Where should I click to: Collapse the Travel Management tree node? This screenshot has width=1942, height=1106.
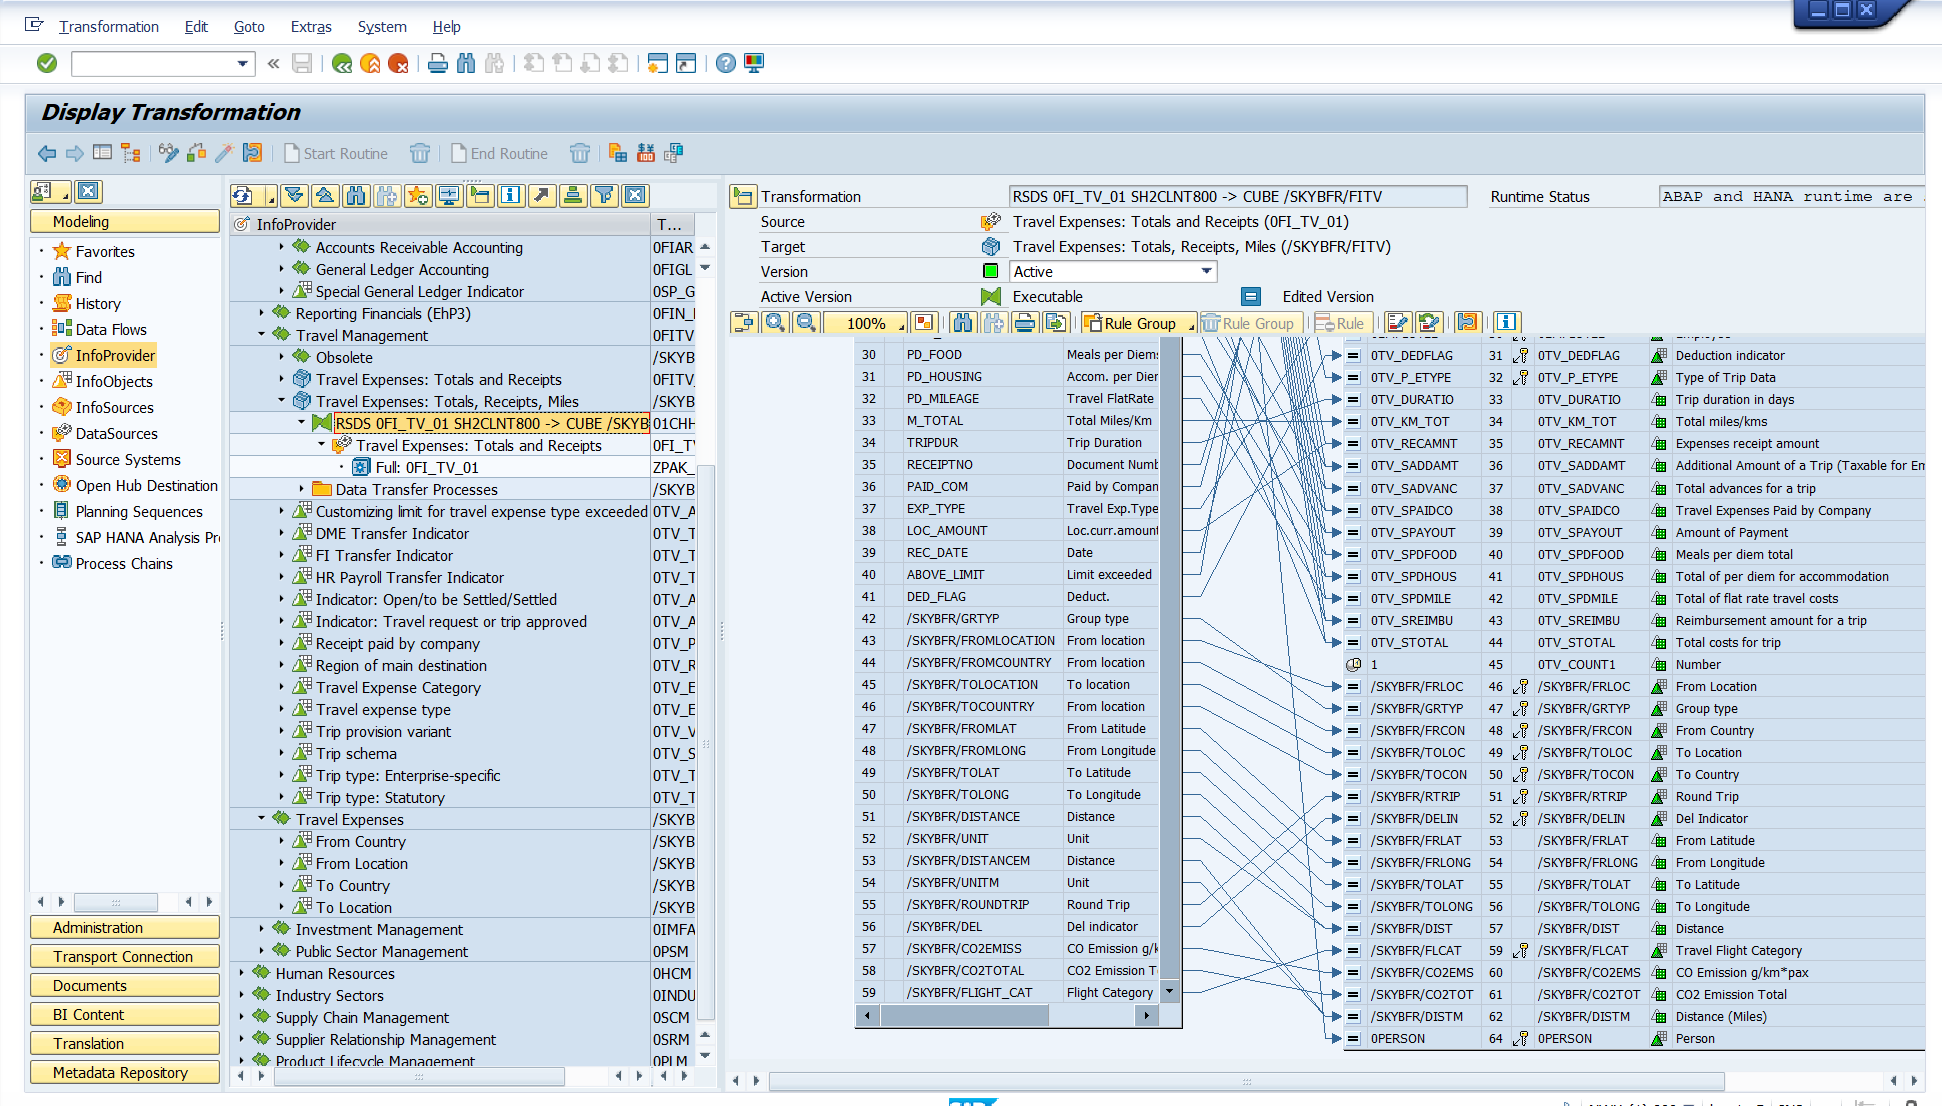[262, 335]
